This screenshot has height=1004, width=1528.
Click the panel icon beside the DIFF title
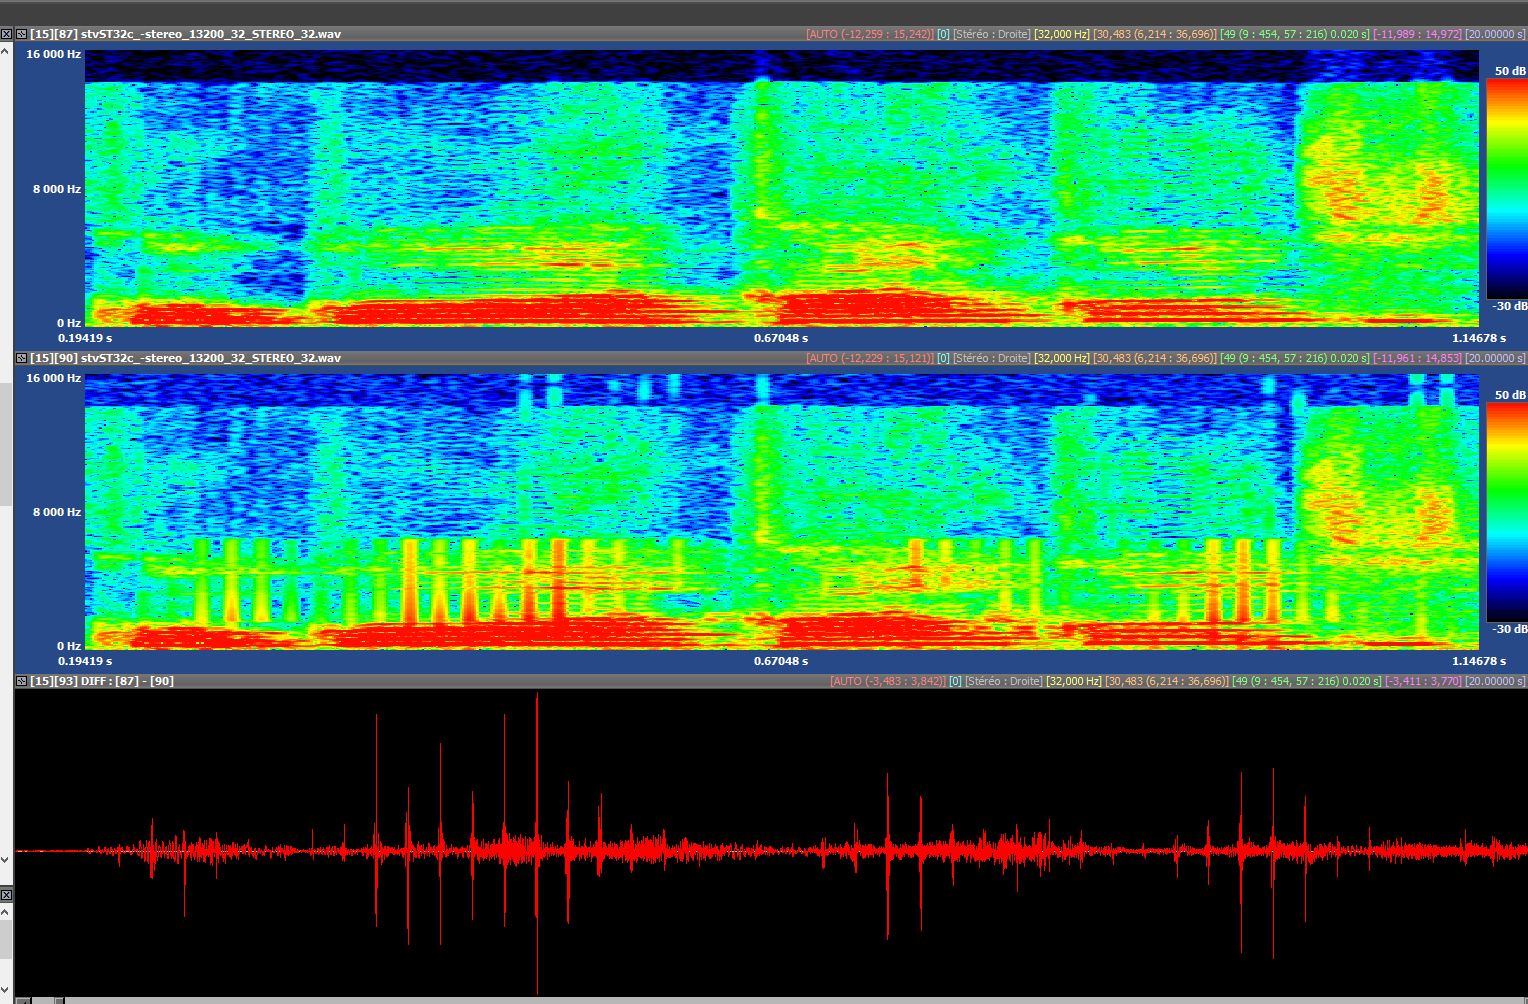pyautogui.click(x=21, y=681)
